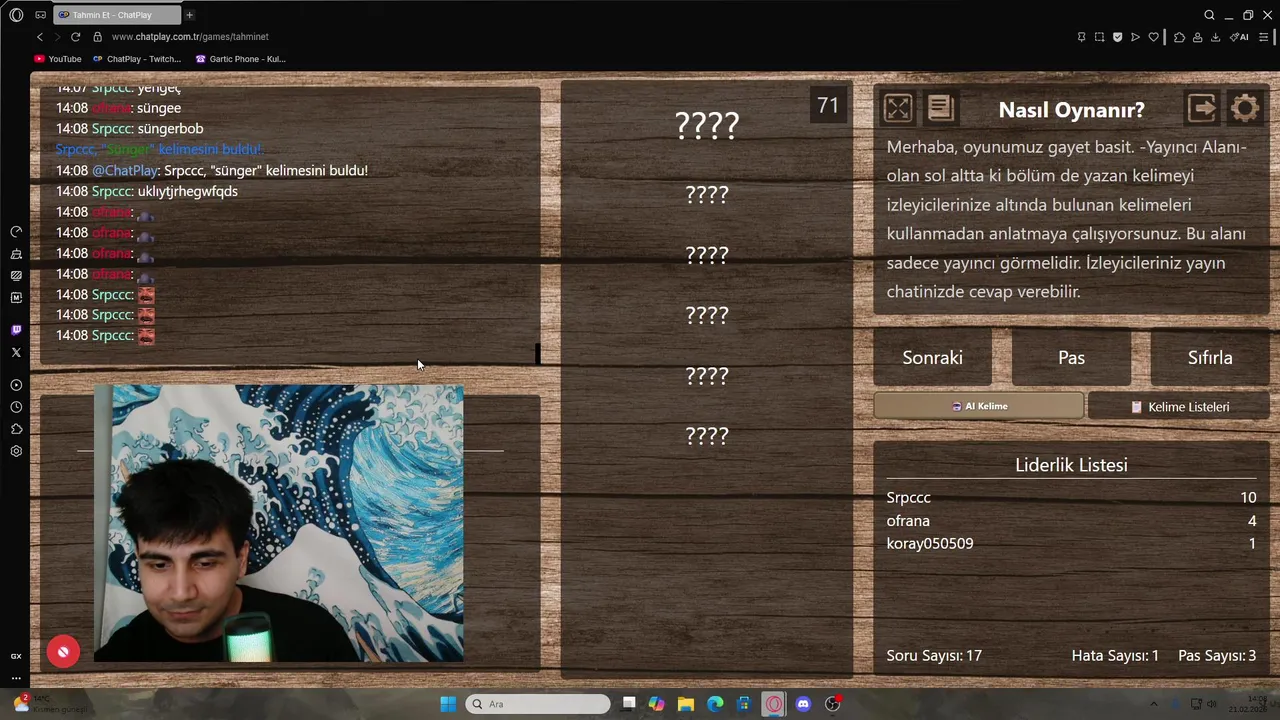Open Microsoft Edge from the taskbar
1280x720 pixels.
715,704
